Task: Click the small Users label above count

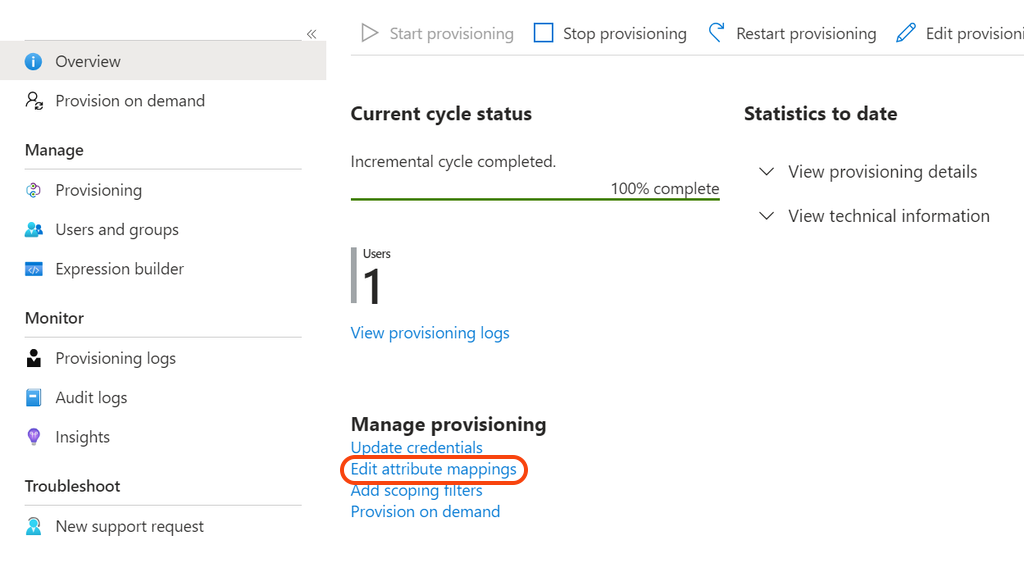Action: click(377, 254)
